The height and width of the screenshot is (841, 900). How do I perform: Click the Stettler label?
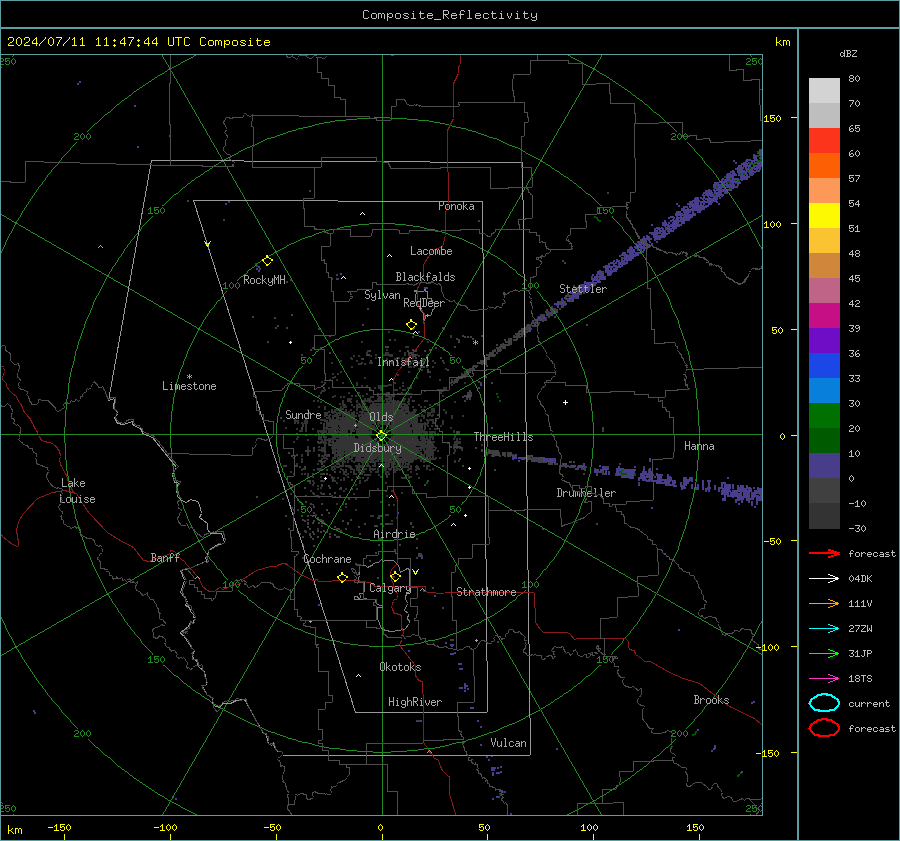click(x=583, y=289)
